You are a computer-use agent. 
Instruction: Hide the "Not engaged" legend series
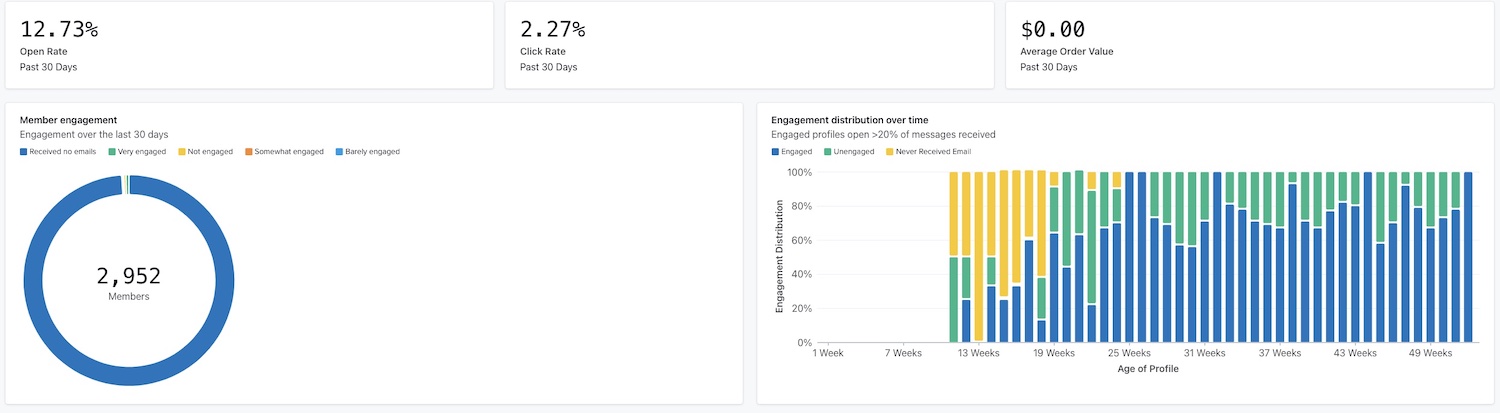click(x=209, y=152)
